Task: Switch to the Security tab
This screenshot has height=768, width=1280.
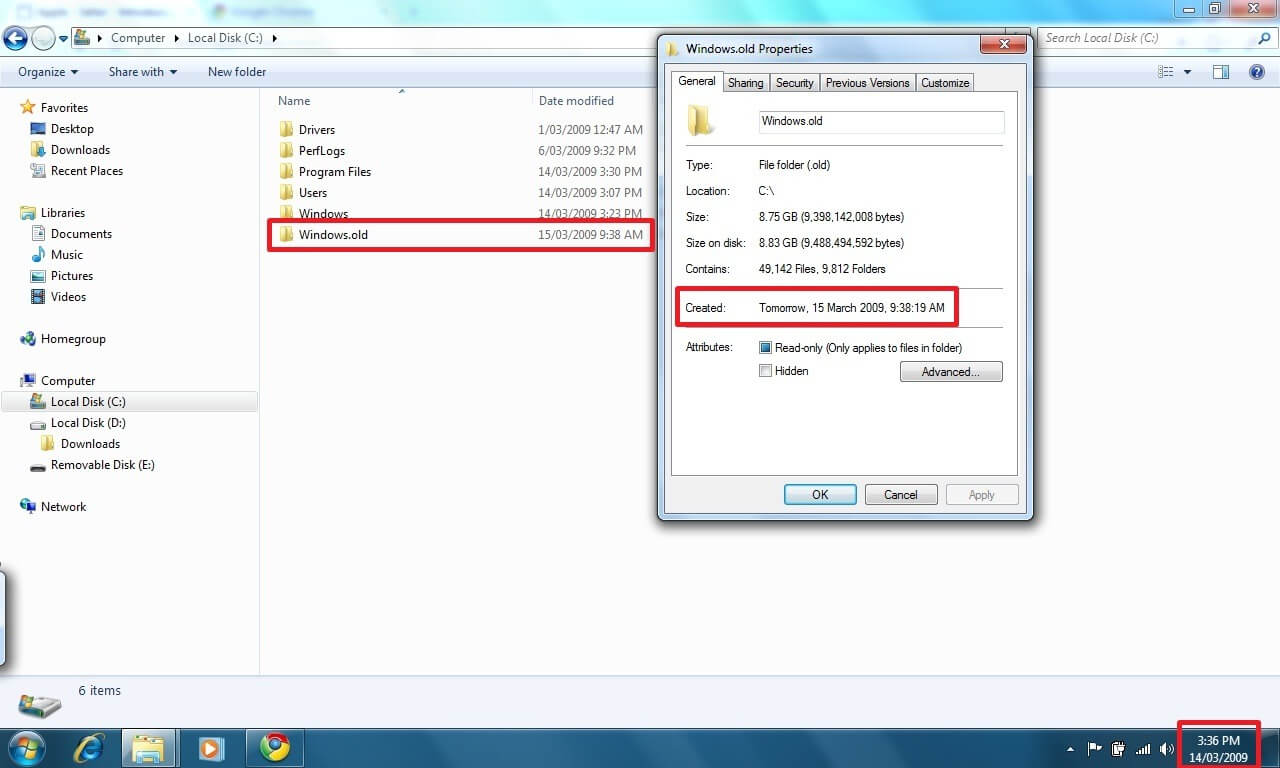Action: click(794, 83)
